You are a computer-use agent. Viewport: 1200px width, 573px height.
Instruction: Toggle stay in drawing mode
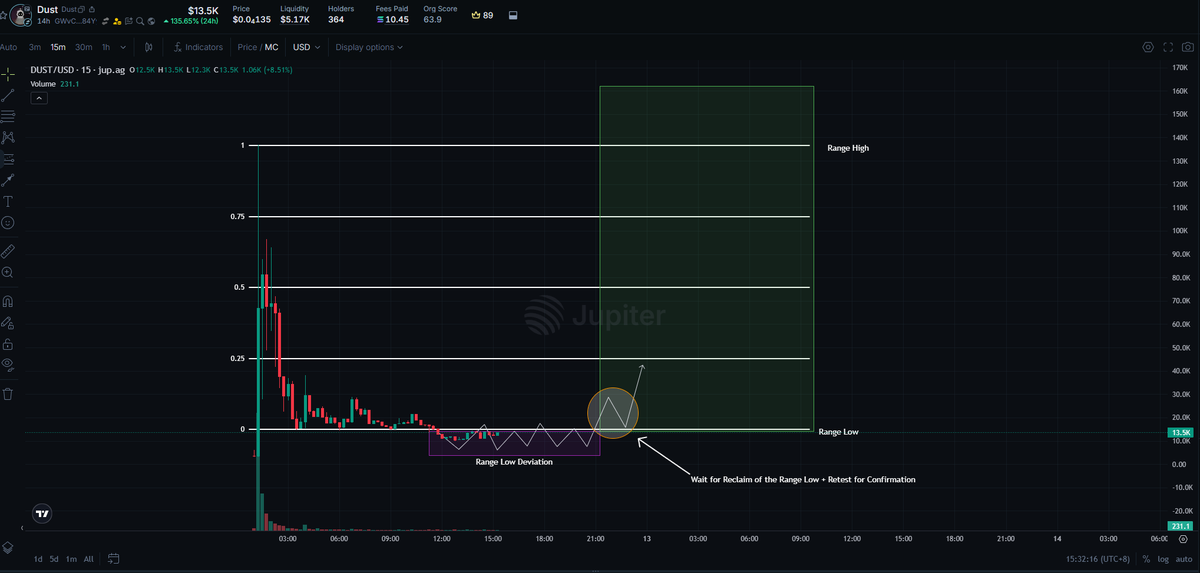click(8, 322)
